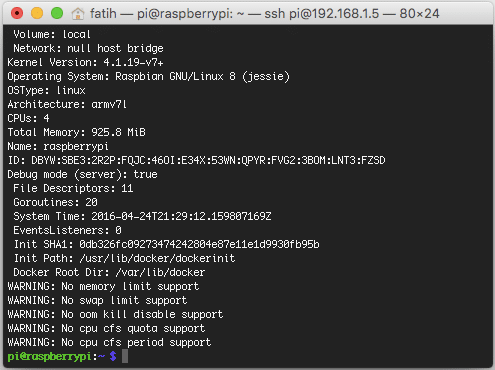Click the green zoom window button
The width and height of the screenshot is (495, 370).
tap(57, 13)
